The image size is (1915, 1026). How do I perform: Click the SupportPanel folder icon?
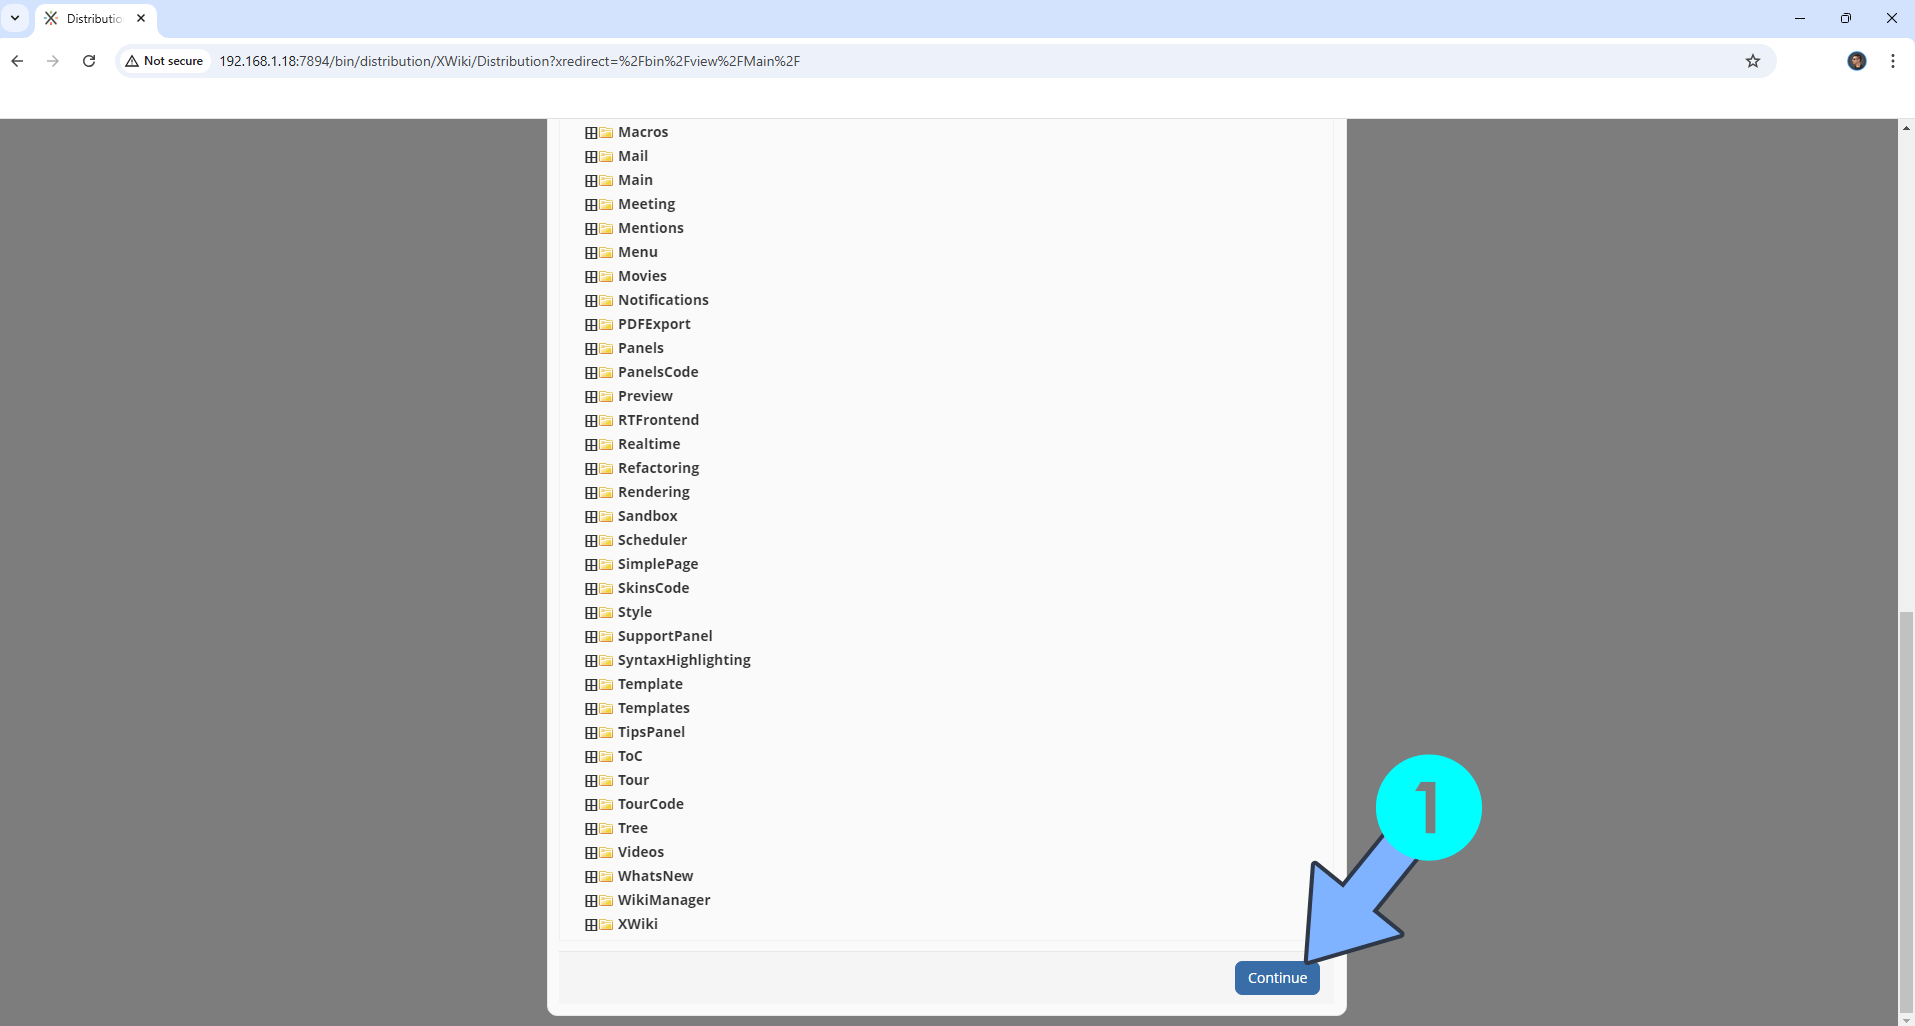[x=606, y=637]
